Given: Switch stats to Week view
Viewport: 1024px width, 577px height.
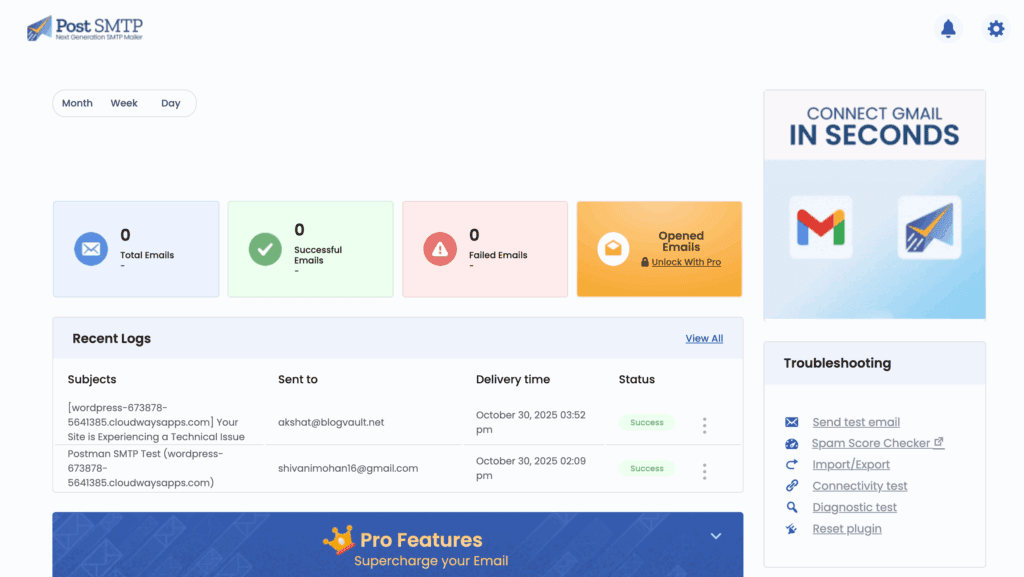Looking at the screenshot, I should coord(124,103).
